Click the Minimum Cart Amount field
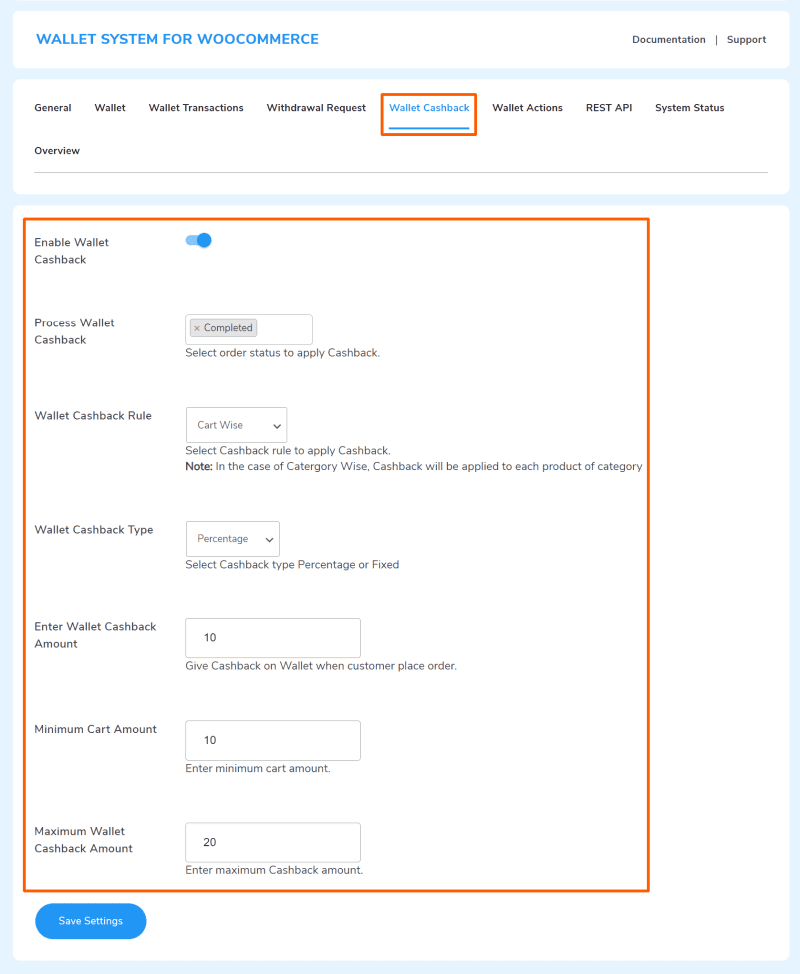The width and height of the screenshot is (800, 974). 272,740
